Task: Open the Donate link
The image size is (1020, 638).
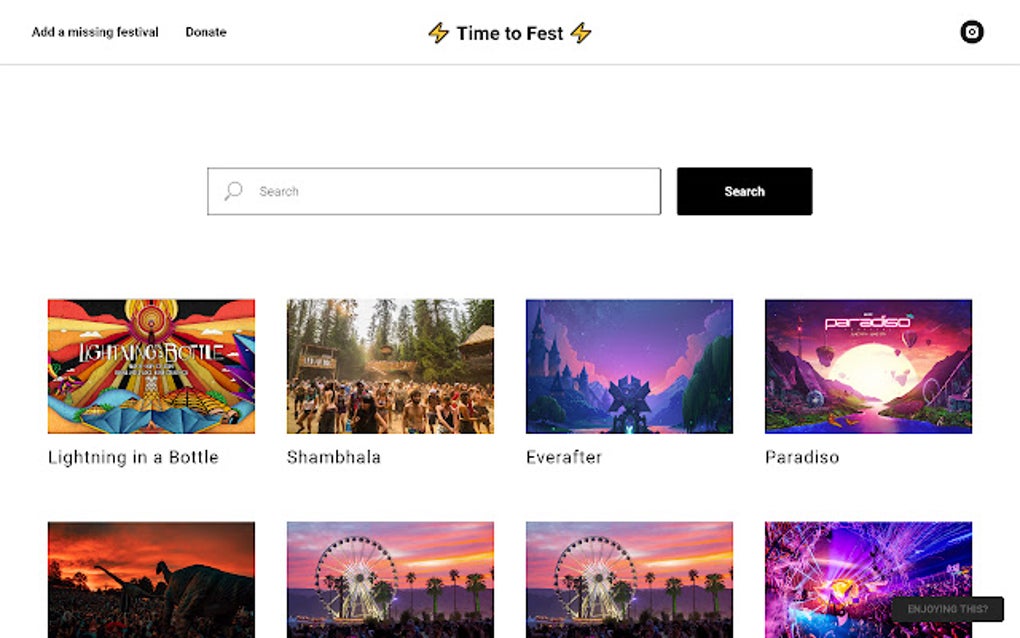Action: pyautogui.click(x=206, y=32)
